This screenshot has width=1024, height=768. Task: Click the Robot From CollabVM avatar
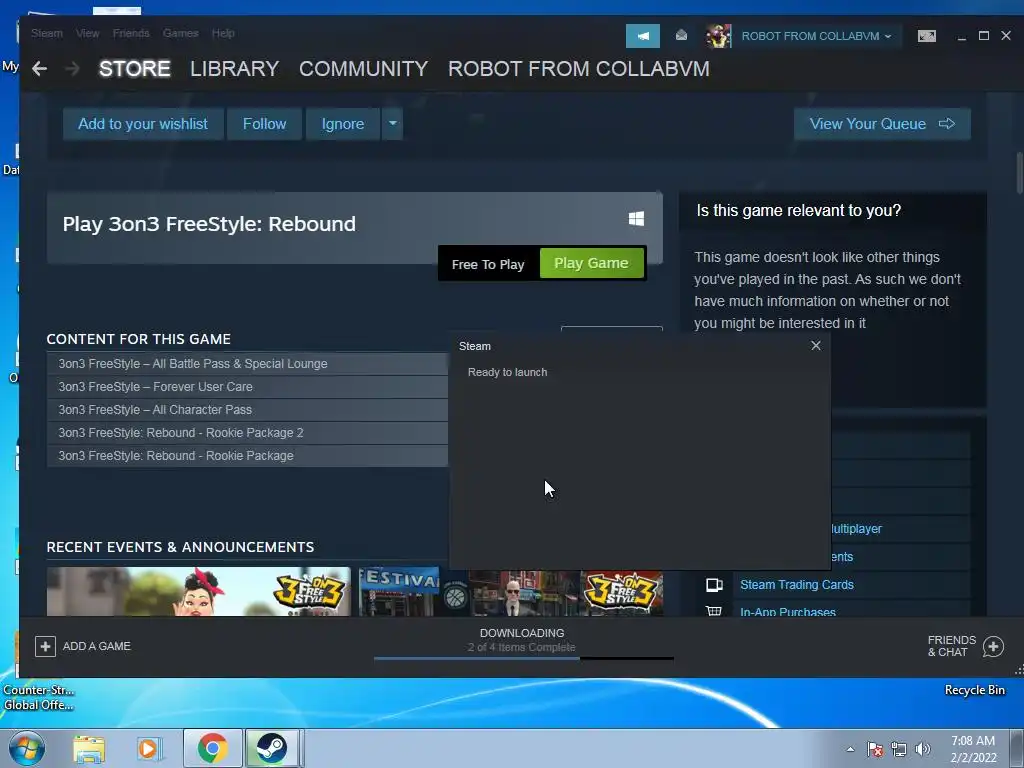[718, 36]
